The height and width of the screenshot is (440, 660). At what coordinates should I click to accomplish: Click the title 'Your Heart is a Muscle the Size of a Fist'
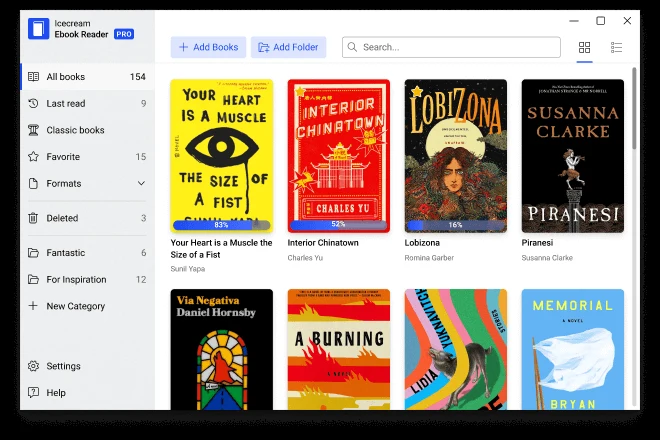[x=221, y=248]
